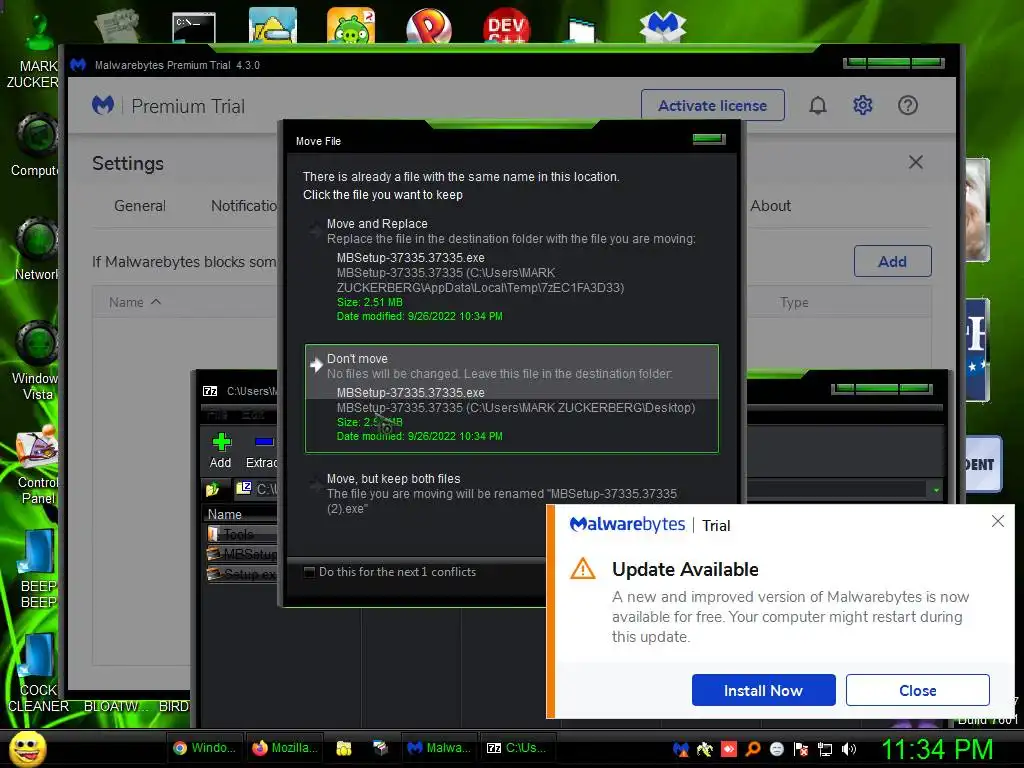Open the Network desktop icon
Image resolution: width=1024 pixels, height=768 pixels.
pos(36,249)
